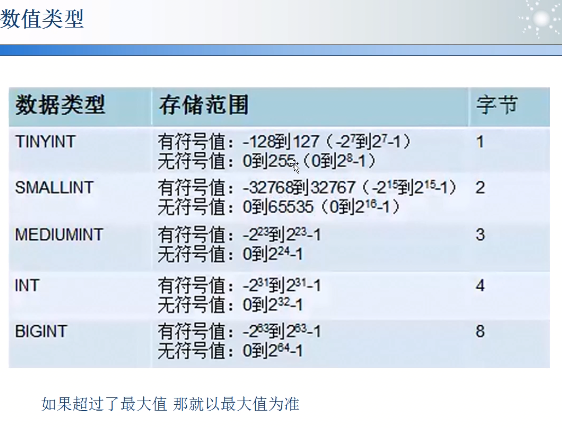Click BIGINT signed range -2⁶³到2⁶³-1 line
This screenshot has height=428, width=562.
point(239,331)
